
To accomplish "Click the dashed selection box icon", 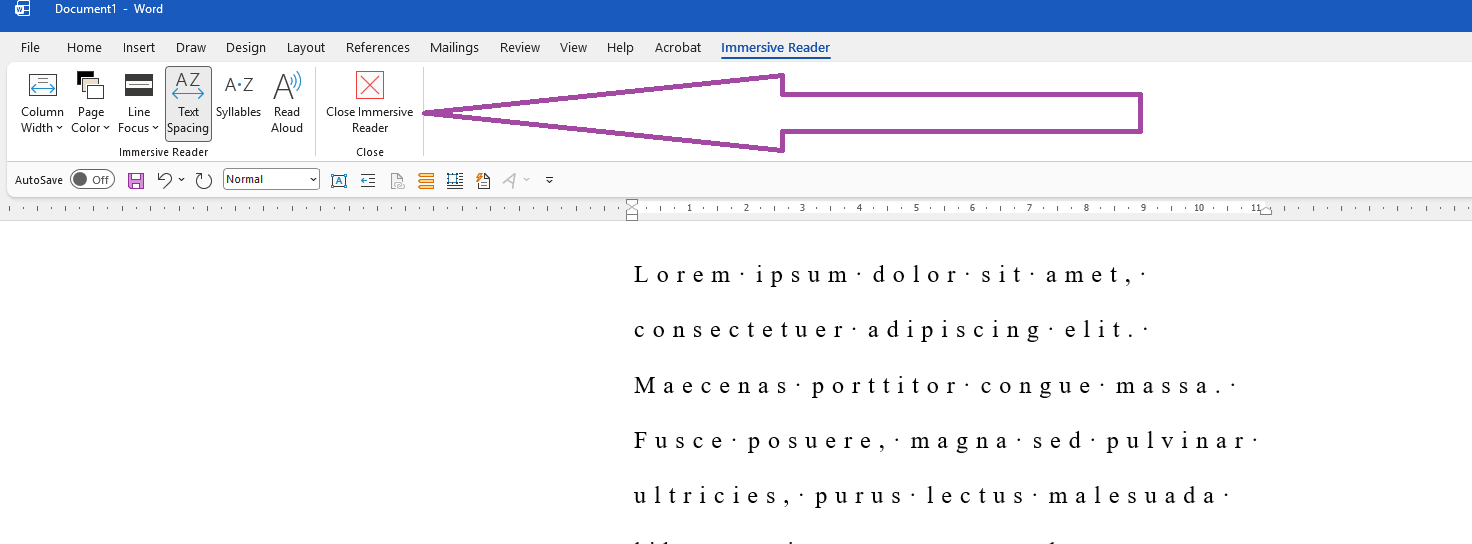I will pyautogui.click(x=455, y=180).
